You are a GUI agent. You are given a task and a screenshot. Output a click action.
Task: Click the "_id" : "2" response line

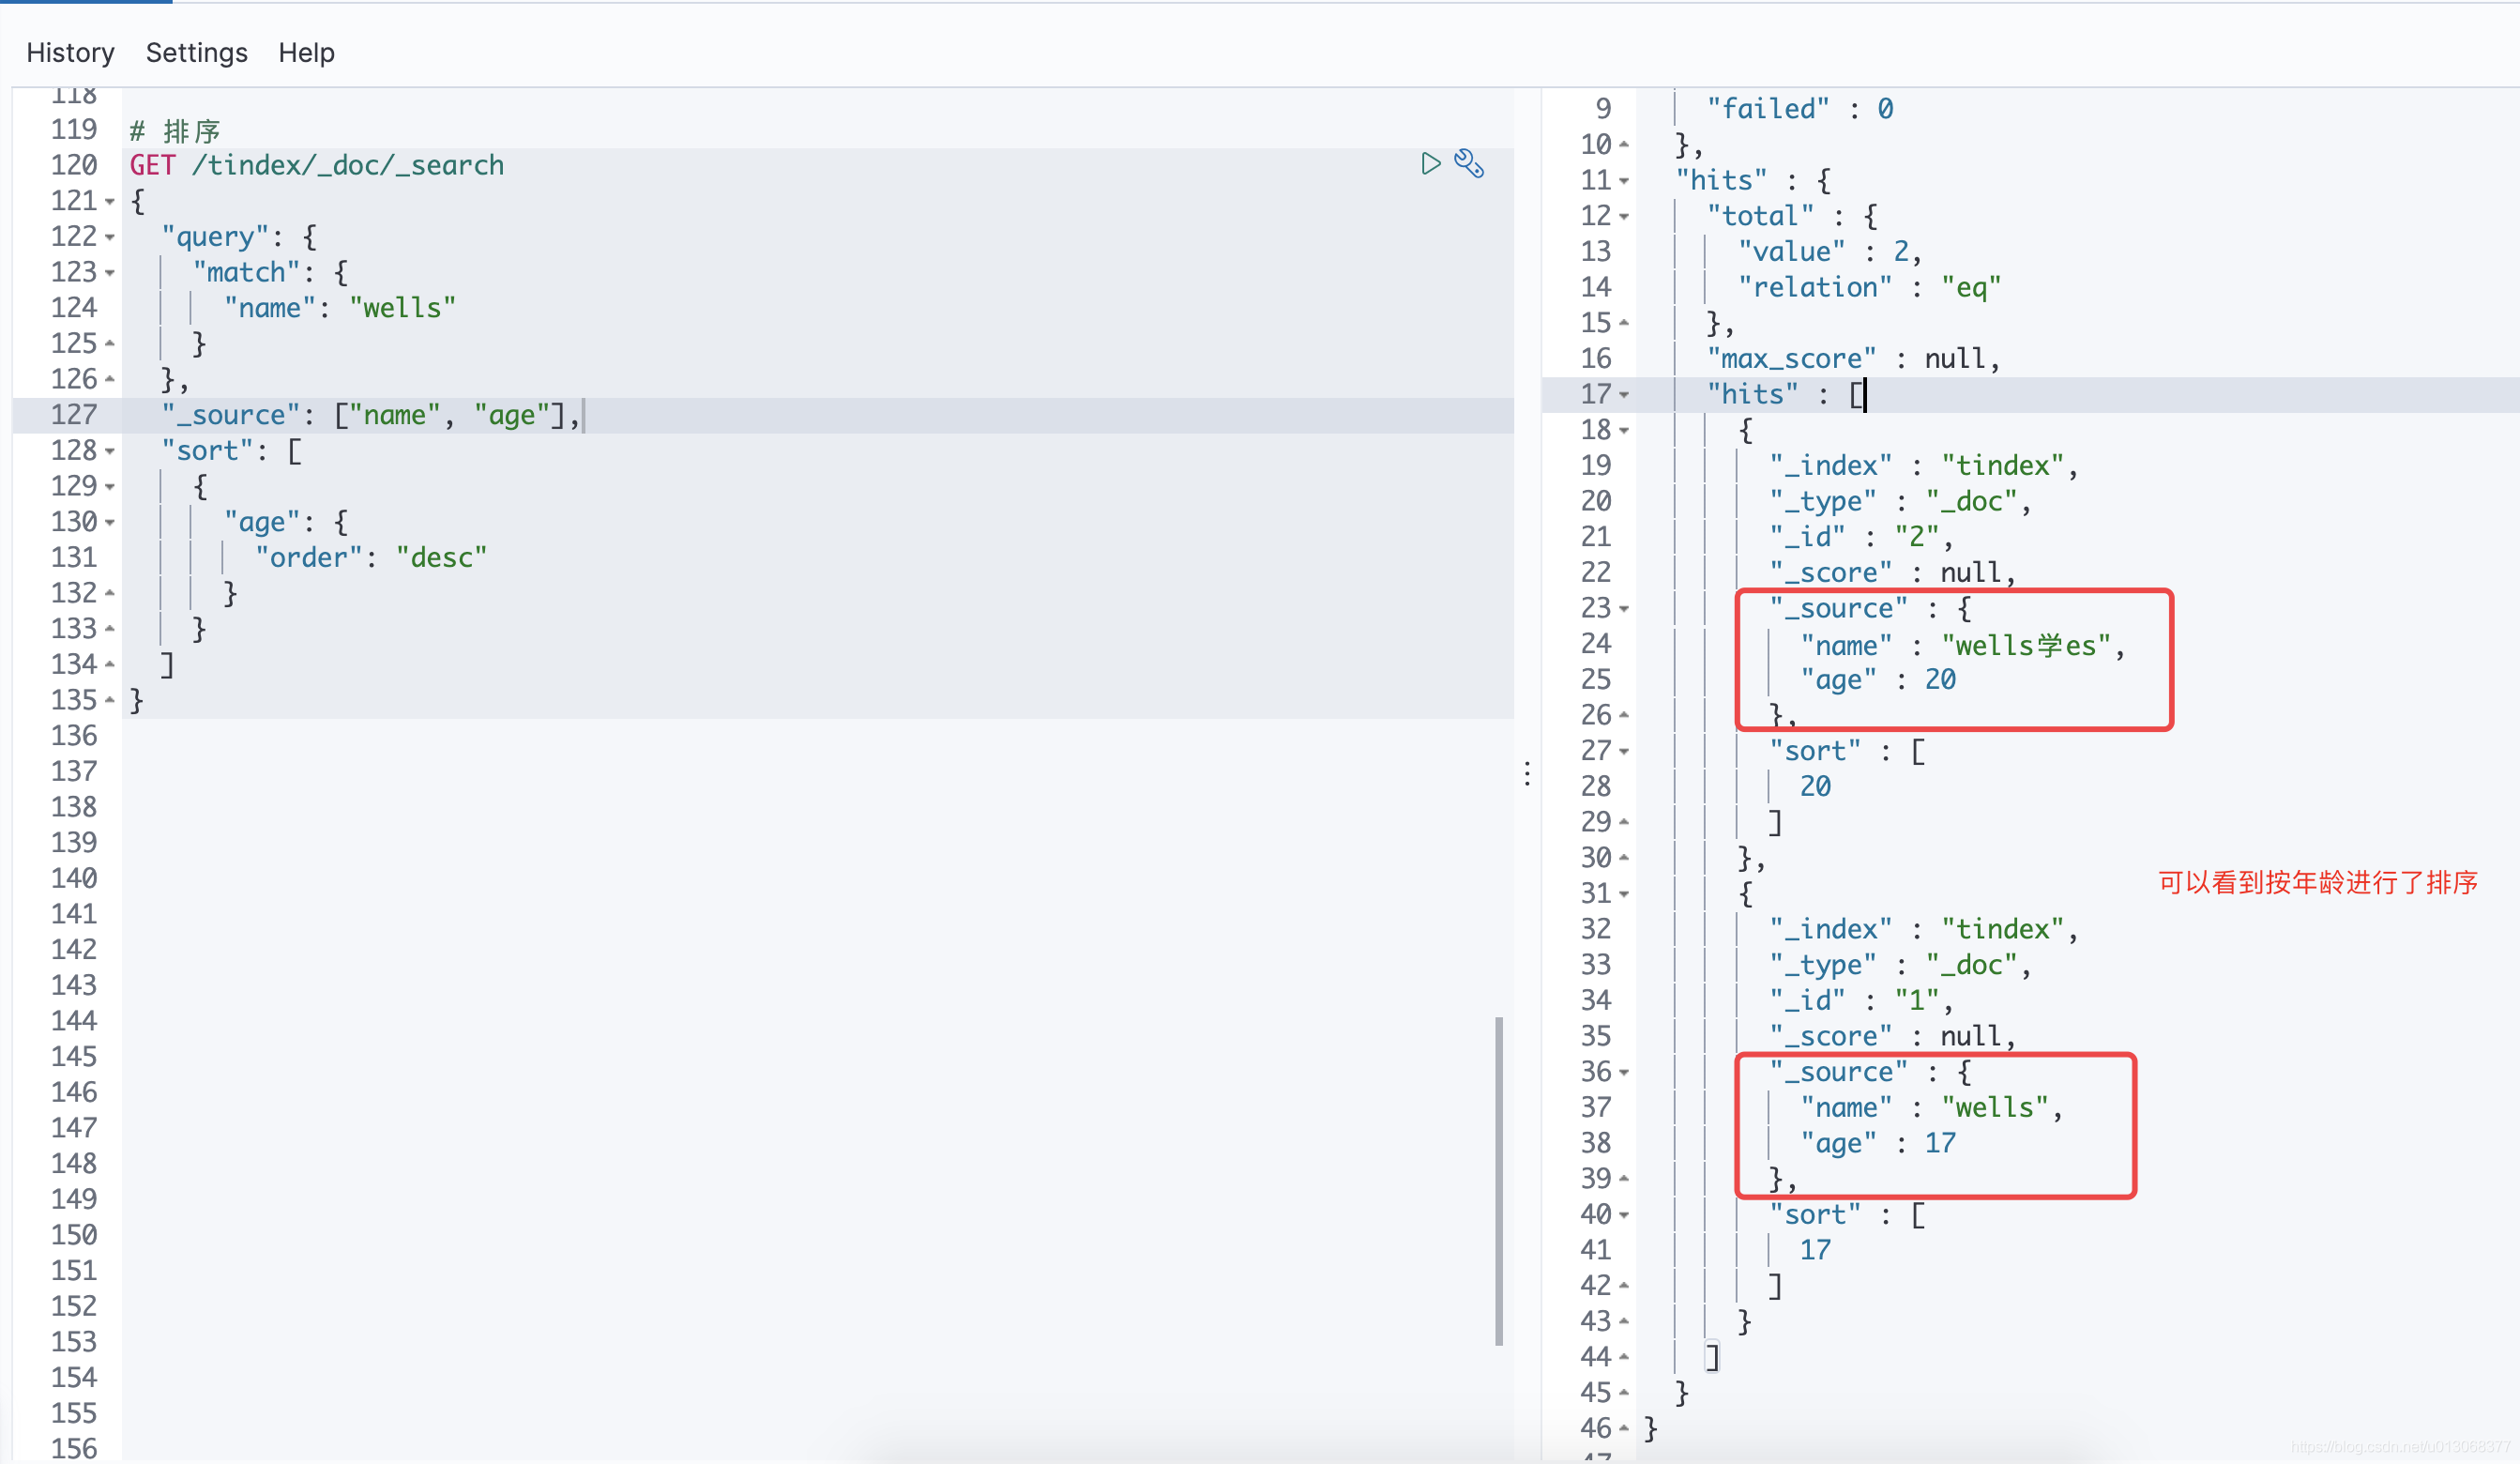click(1861, 537)
